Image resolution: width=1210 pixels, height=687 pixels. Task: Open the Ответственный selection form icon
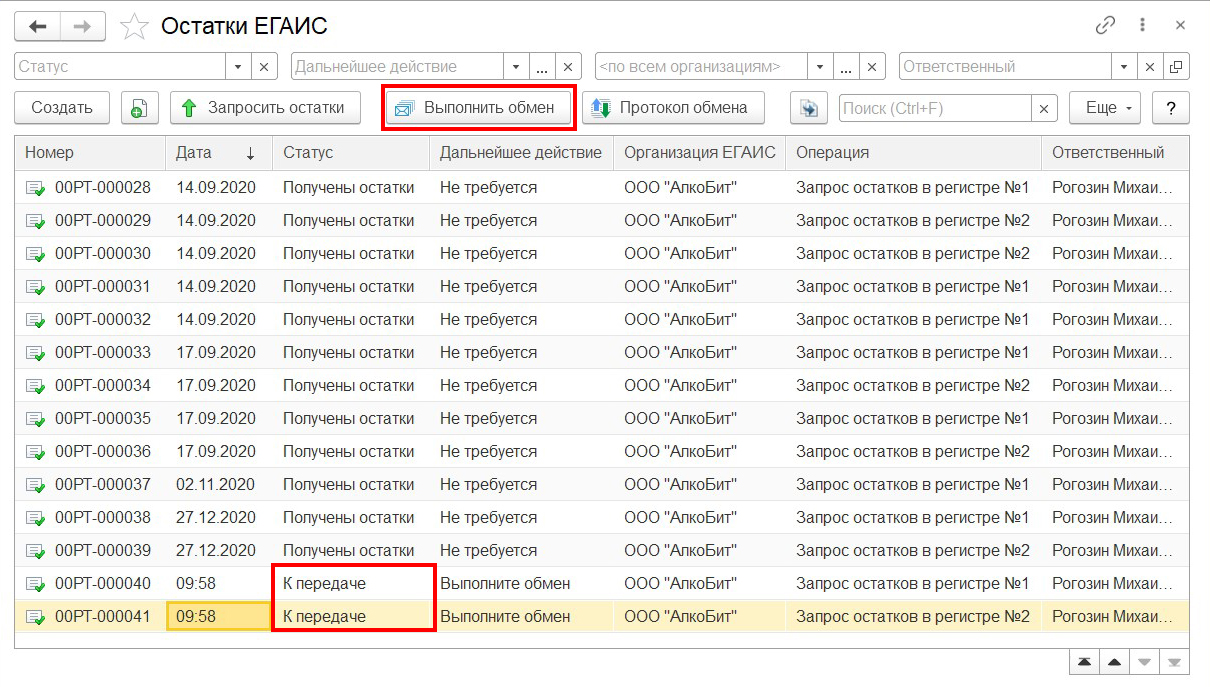click(x=1176, y=67)
